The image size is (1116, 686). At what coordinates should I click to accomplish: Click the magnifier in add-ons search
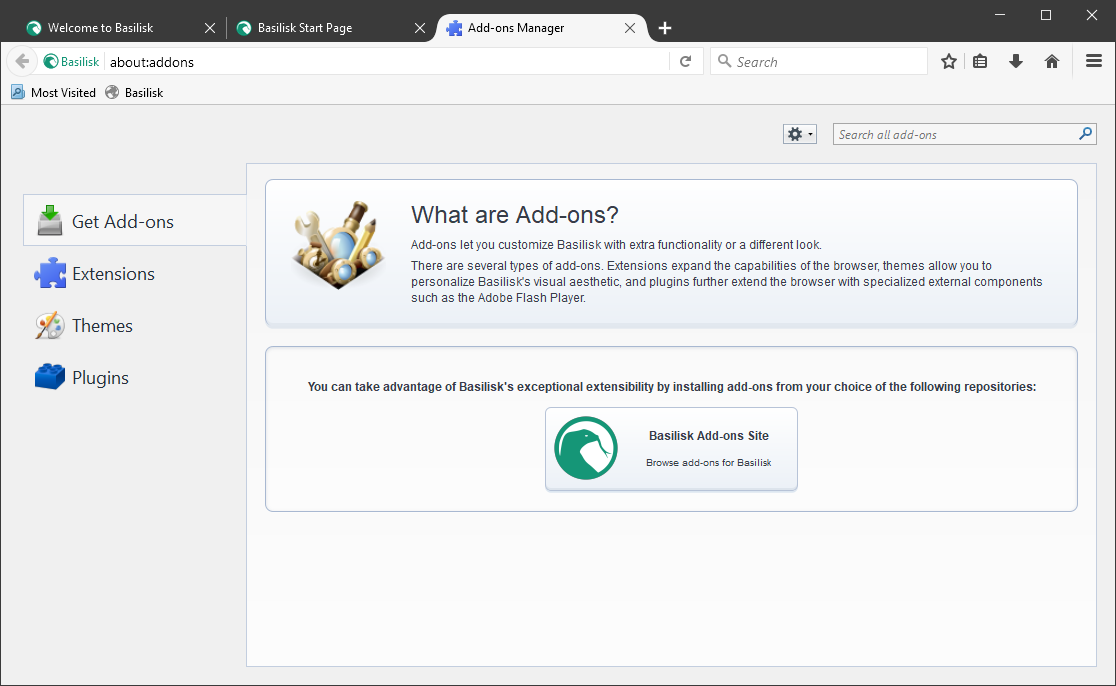[x=1086, y=134]
